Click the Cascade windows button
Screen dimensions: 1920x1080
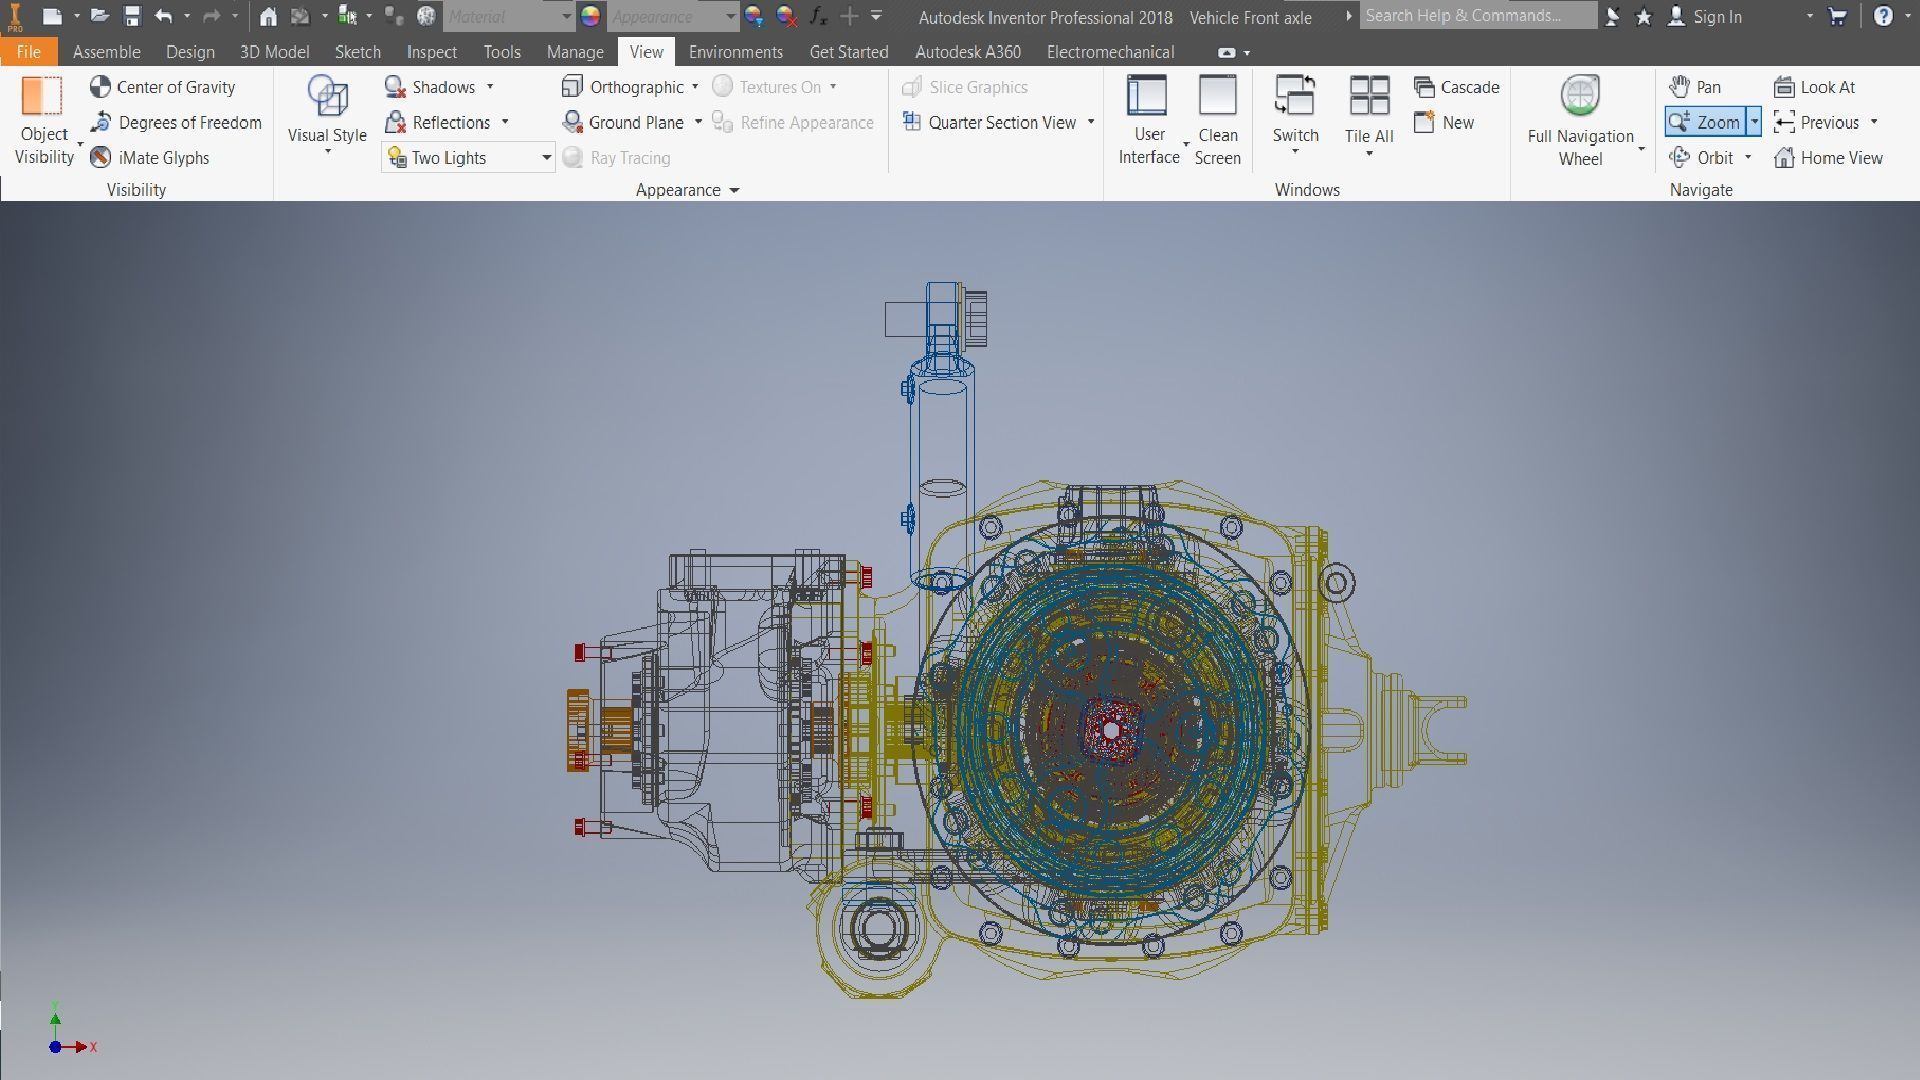[x=1457, y=87]
